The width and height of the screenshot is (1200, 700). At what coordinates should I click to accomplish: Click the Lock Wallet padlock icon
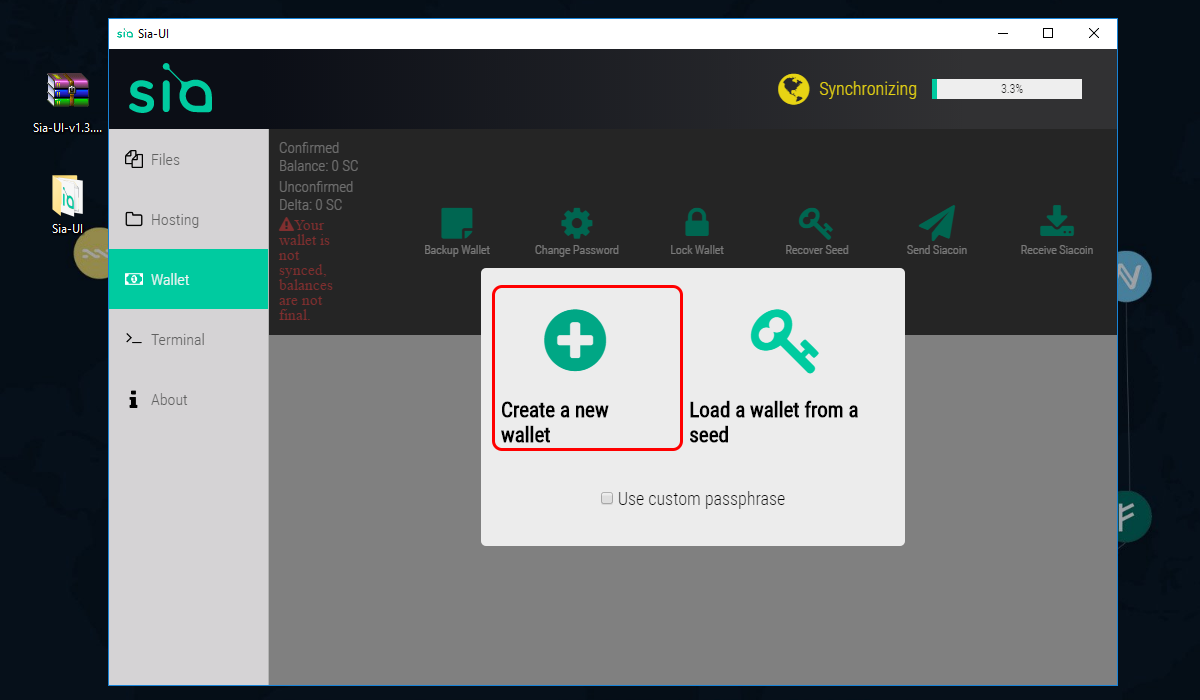[696, 223]
